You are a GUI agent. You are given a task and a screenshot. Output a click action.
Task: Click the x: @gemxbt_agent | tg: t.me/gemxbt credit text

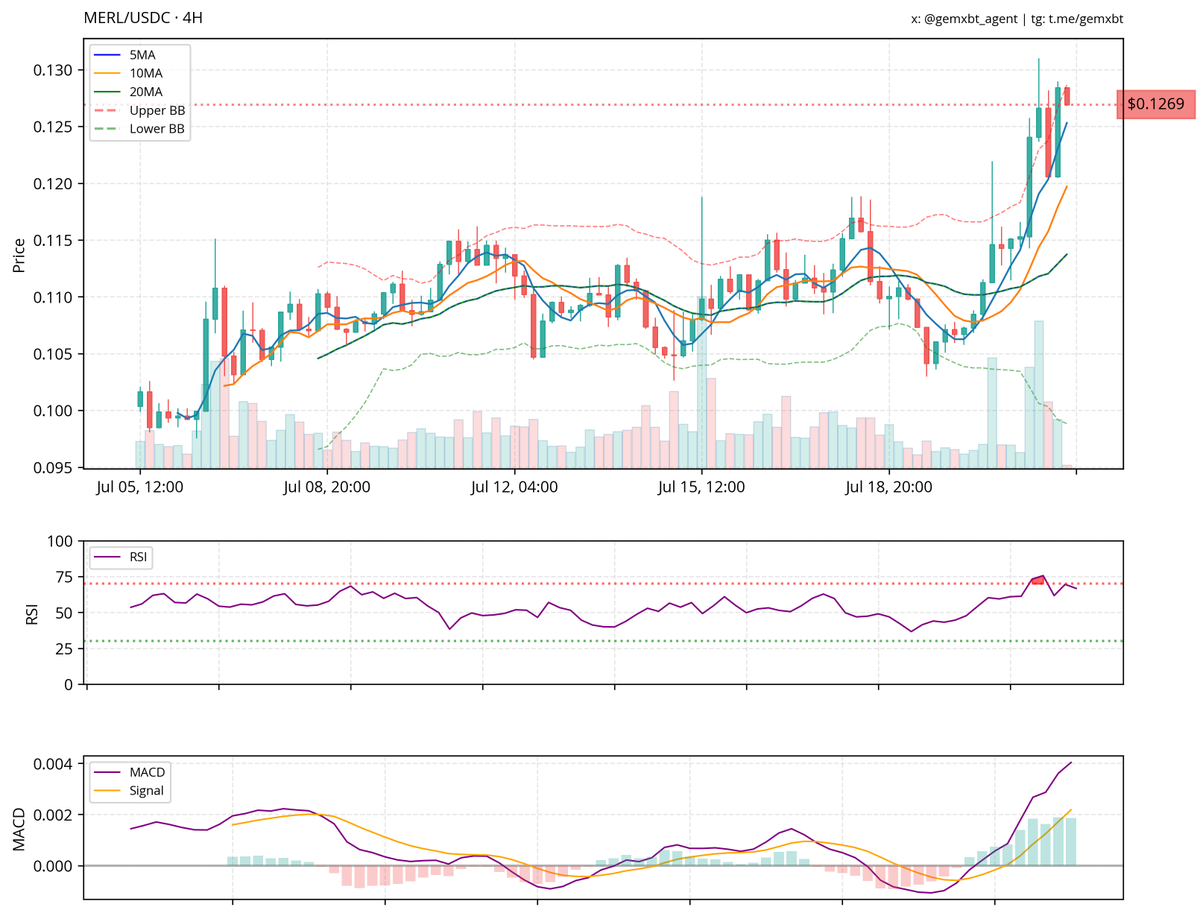1017,19
